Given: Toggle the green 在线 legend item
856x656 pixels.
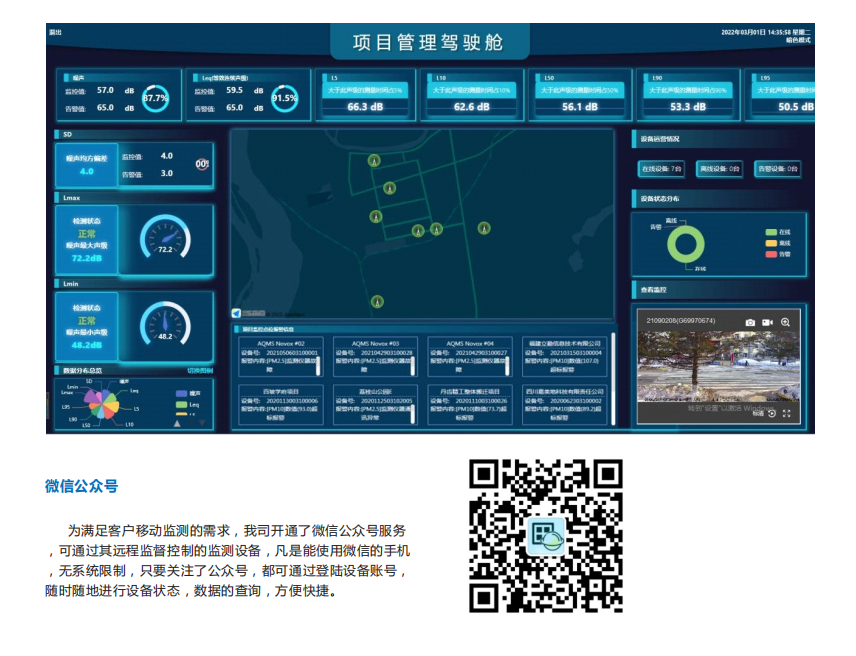Looking at the screenshot, I should click(x=778, y=232).
